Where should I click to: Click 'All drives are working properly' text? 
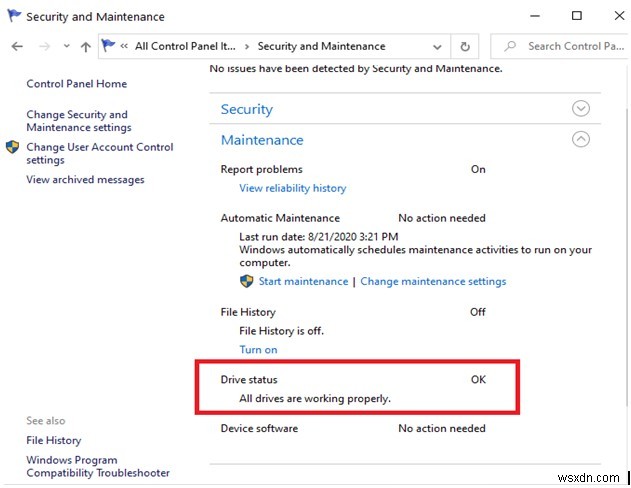pos(315,399)
